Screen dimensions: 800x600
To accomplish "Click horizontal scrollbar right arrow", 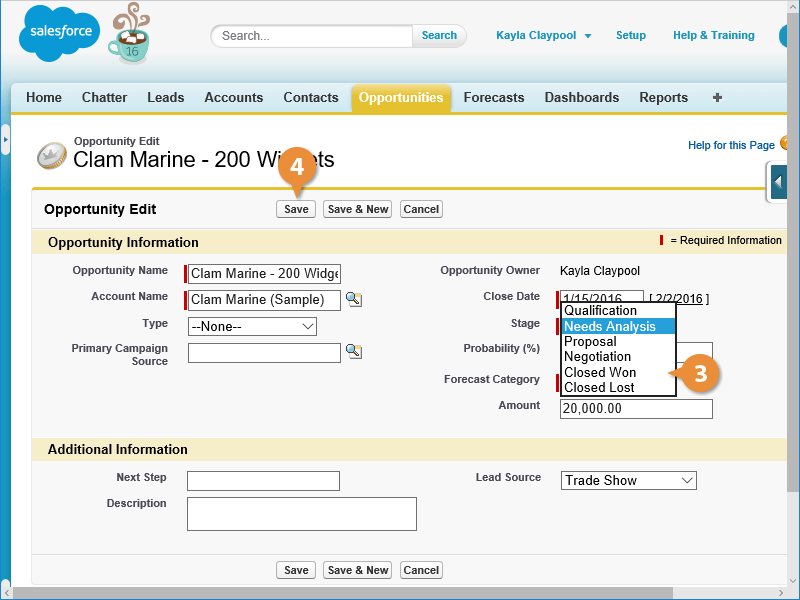I will 782,593.
